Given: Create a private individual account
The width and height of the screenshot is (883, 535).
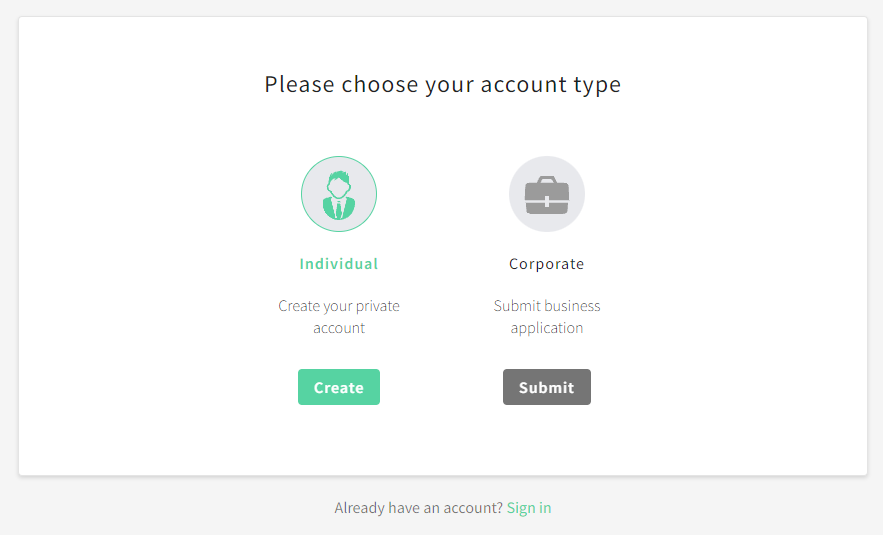Looking at the screenshot, I should click(339, 387).
